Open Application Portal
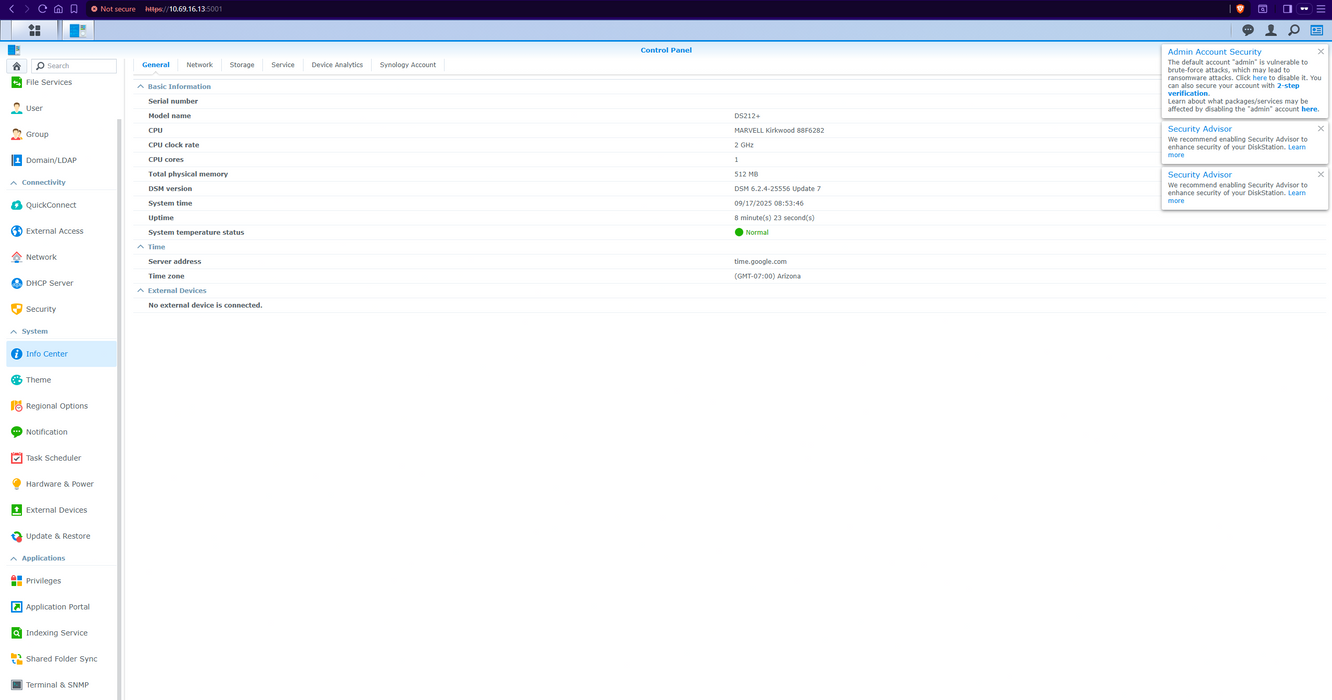 point(61,607)
